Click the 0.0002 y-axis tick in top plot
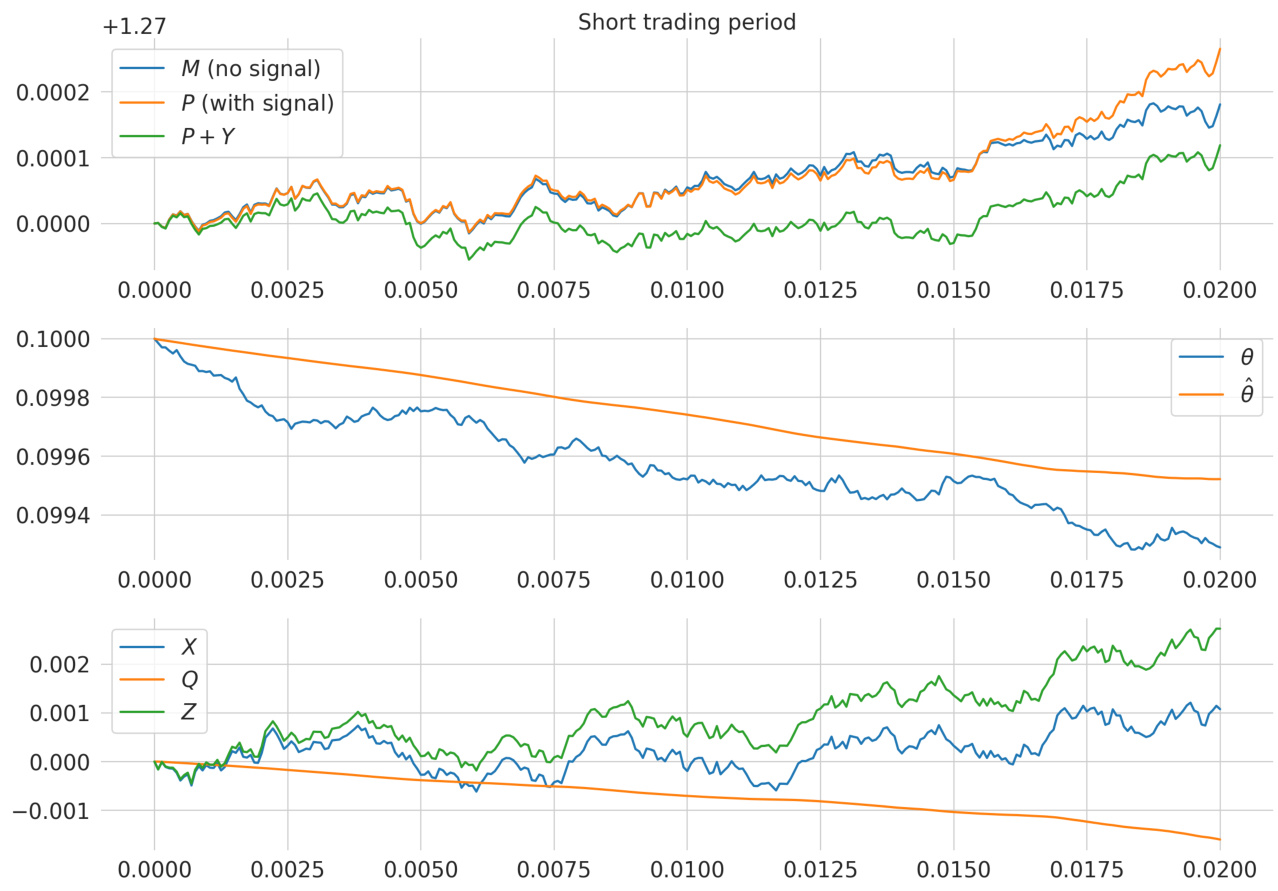The image size is (1278, 891). tap(55, 92)
